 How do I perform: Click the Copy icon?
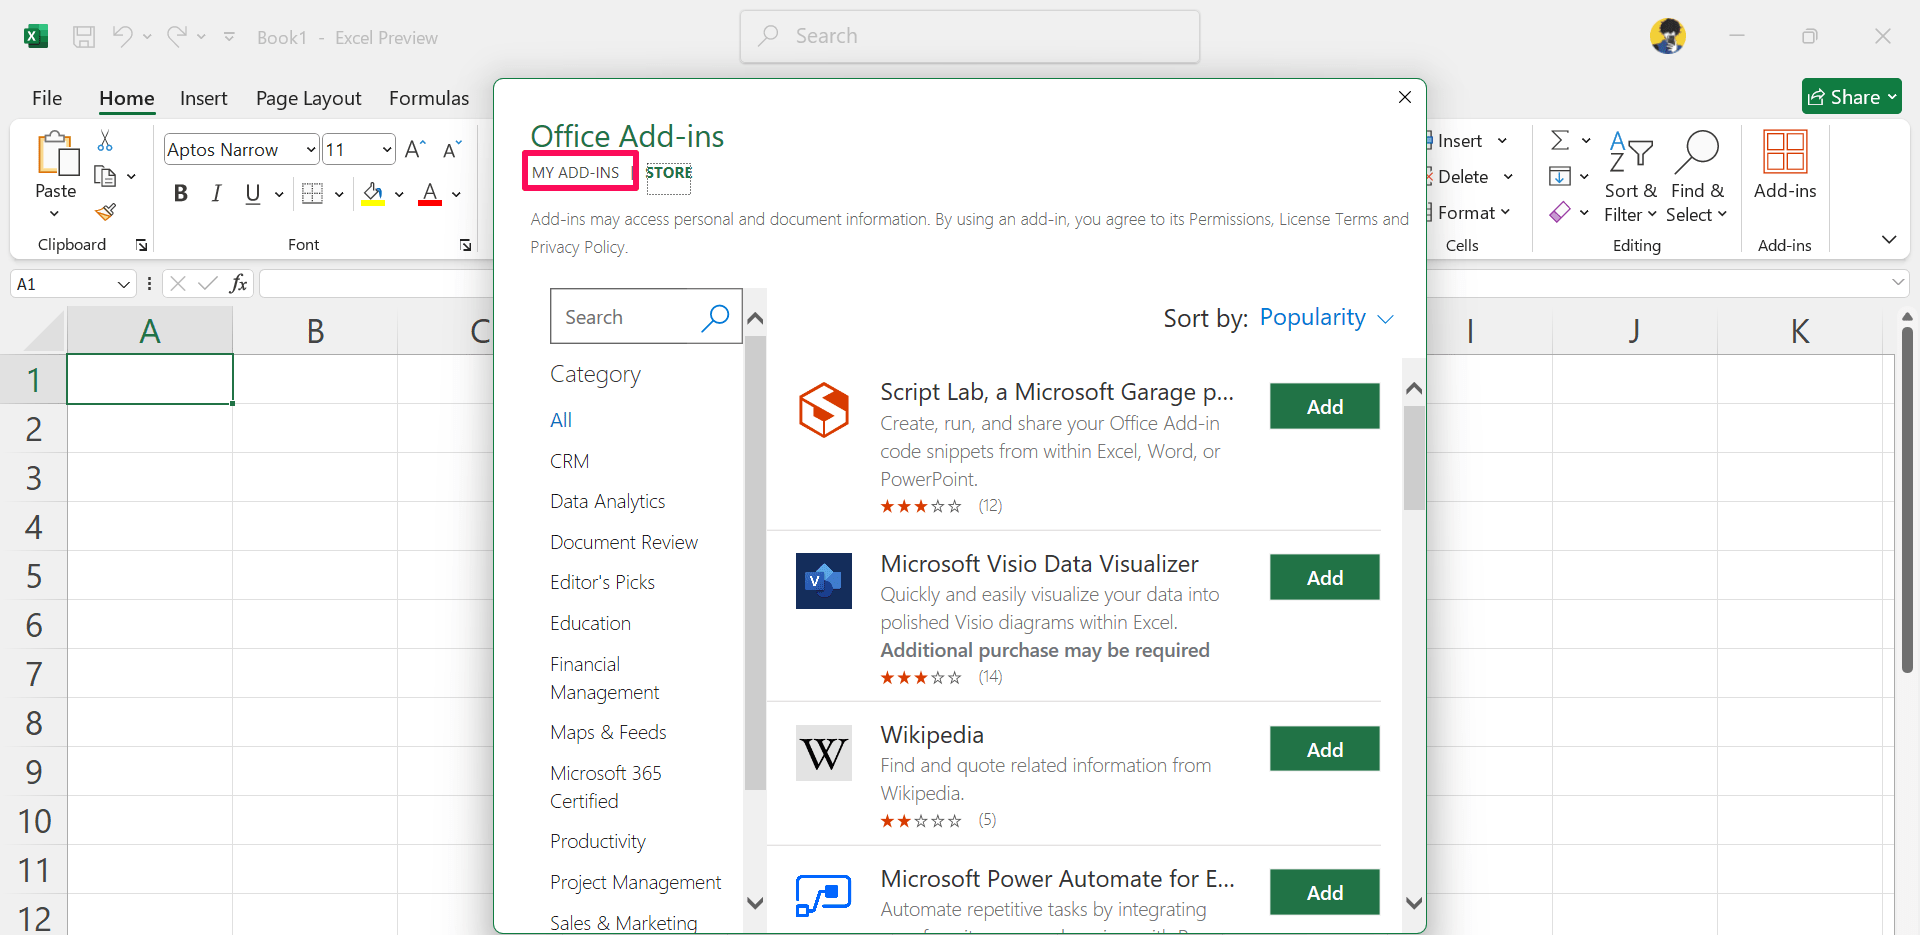105,176
